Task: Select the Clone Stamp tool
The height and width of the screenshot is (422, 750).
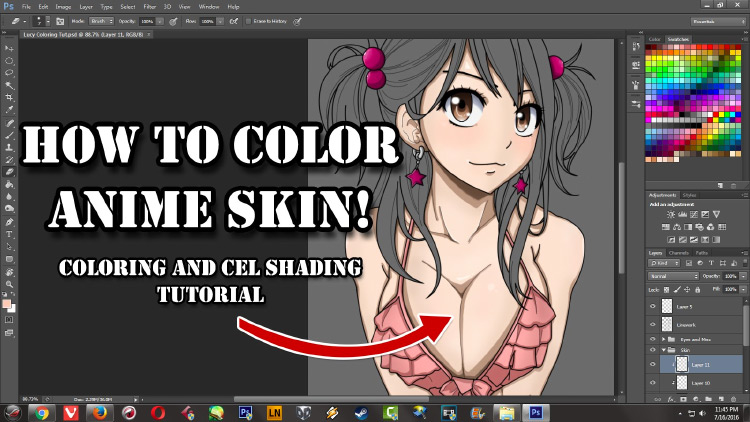Action: [x=9, y=147]
